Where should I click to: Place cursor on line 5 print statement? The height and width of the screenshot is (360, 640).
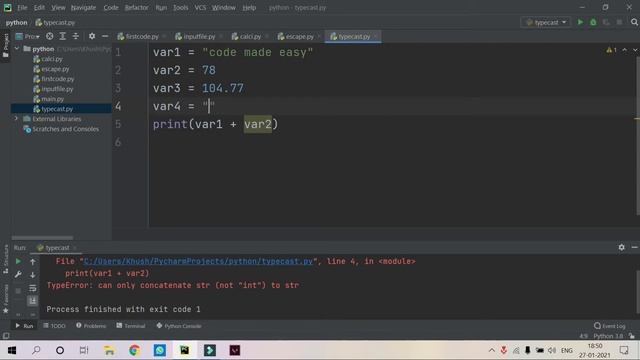[x=215, y=124]
